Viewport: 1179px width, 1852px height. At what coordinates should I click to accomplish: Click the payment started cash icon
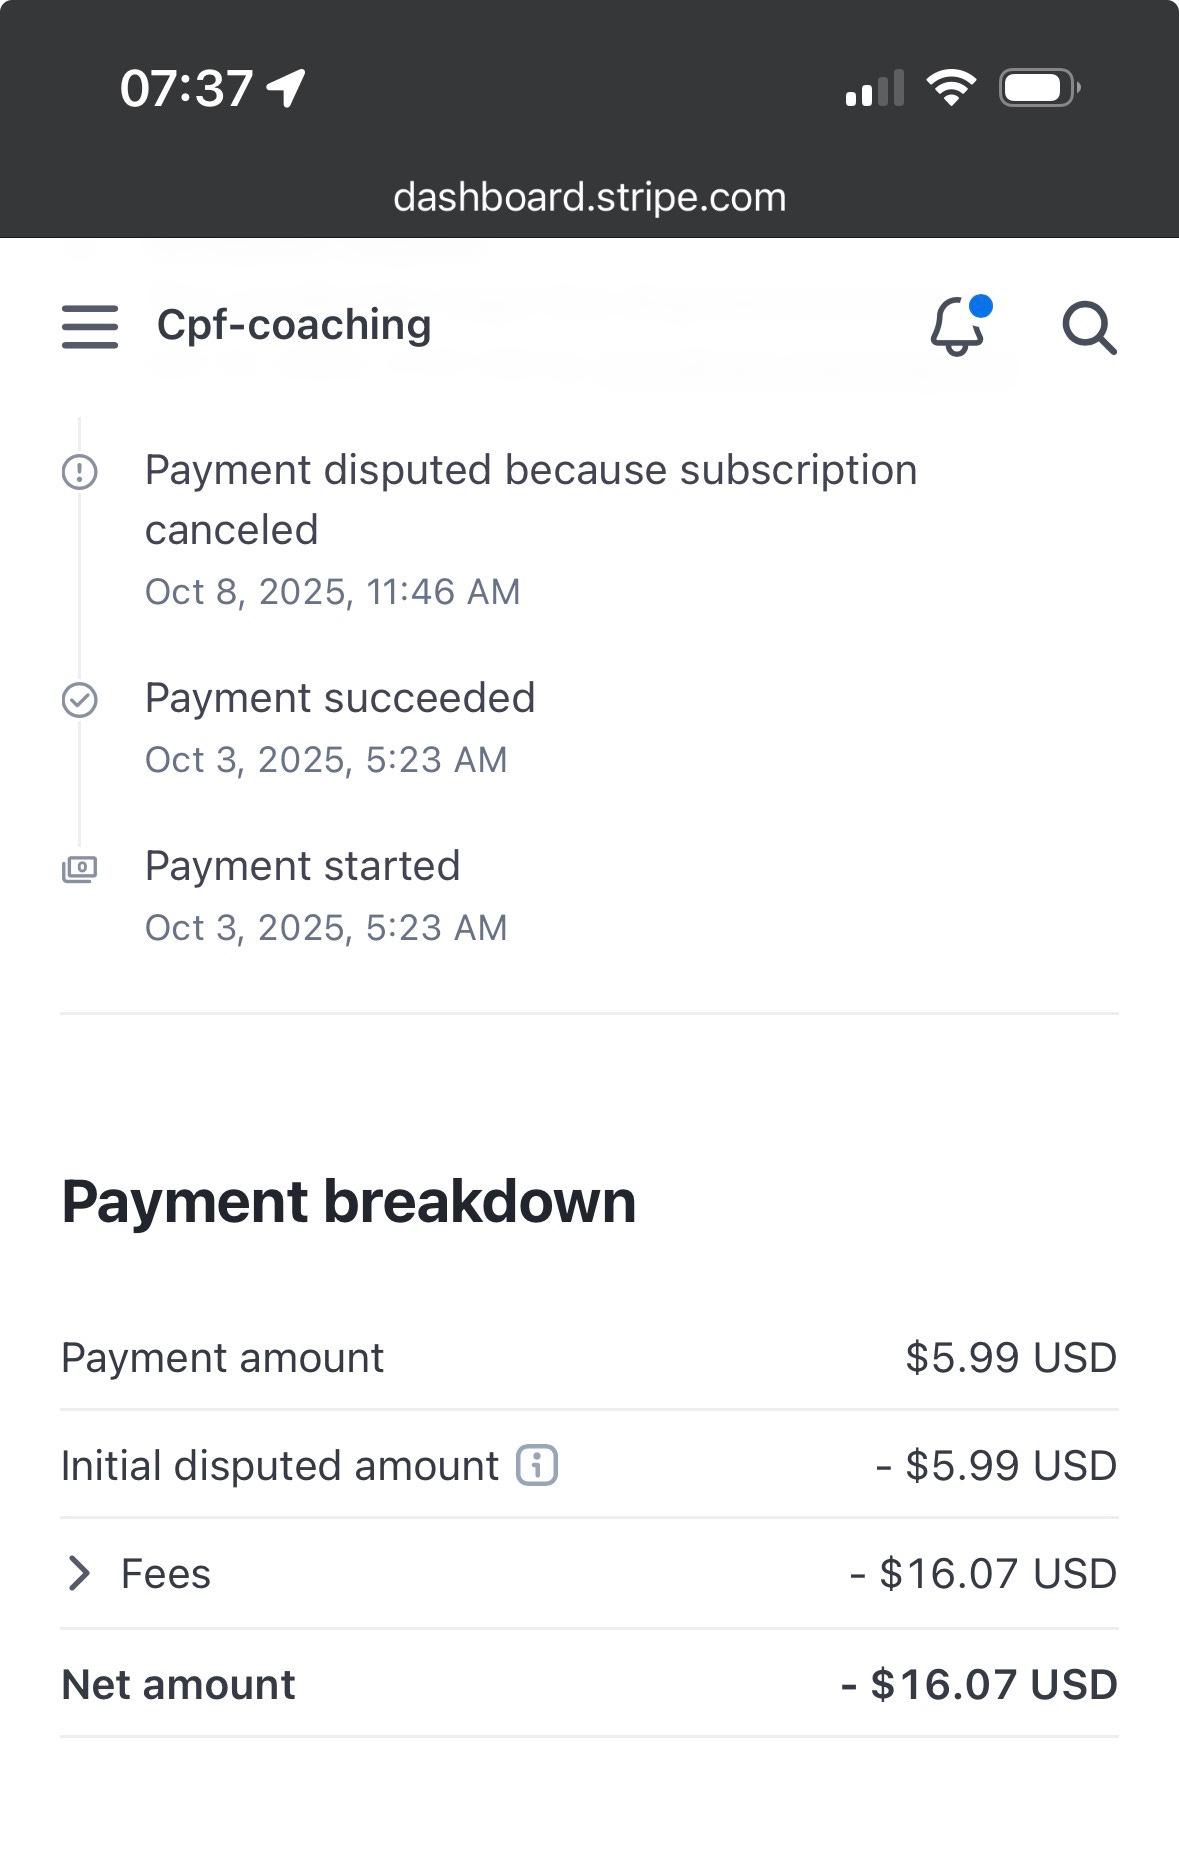click(x=80, y=869)
